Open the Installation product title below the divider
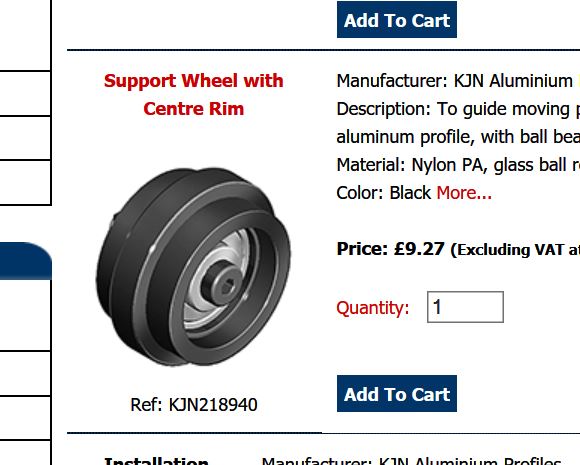The width and height of the screenshot is (580, 465). pyautogui.click(x=156, y=461)
